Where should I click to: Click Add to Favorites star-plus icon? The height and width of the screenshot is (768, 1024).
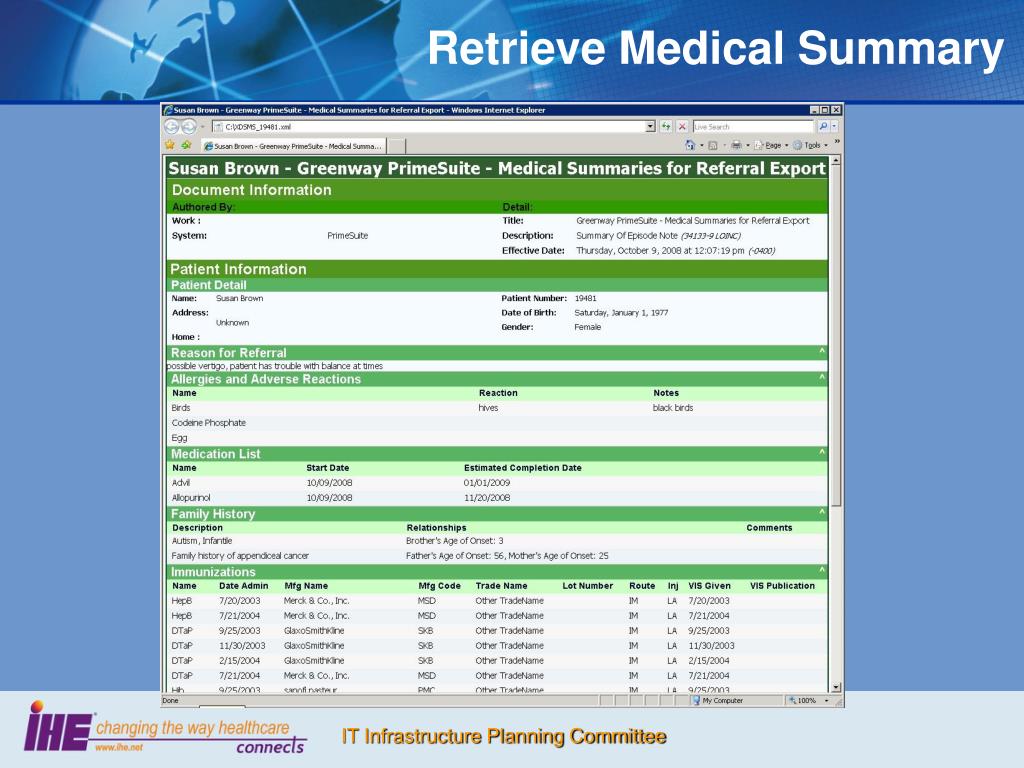click(x=186, y=145)
